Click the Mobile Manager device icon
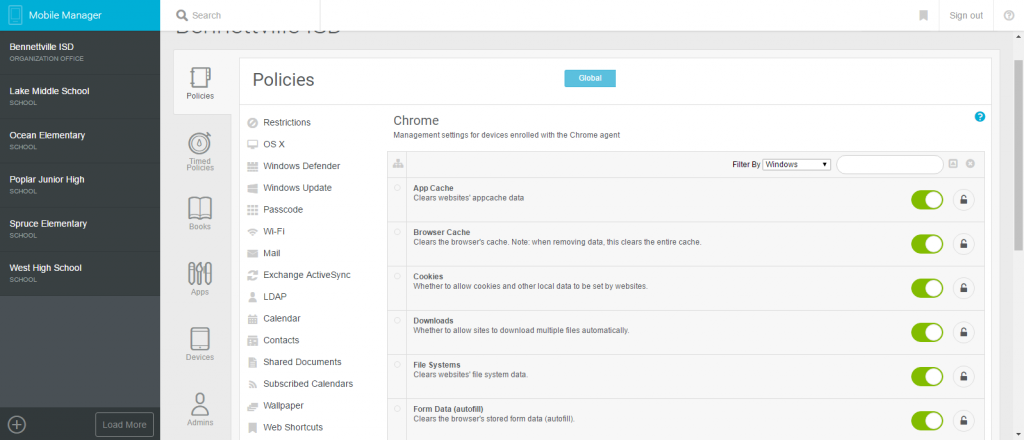Screen dimensions: 1024x440 tap(16, 15)
